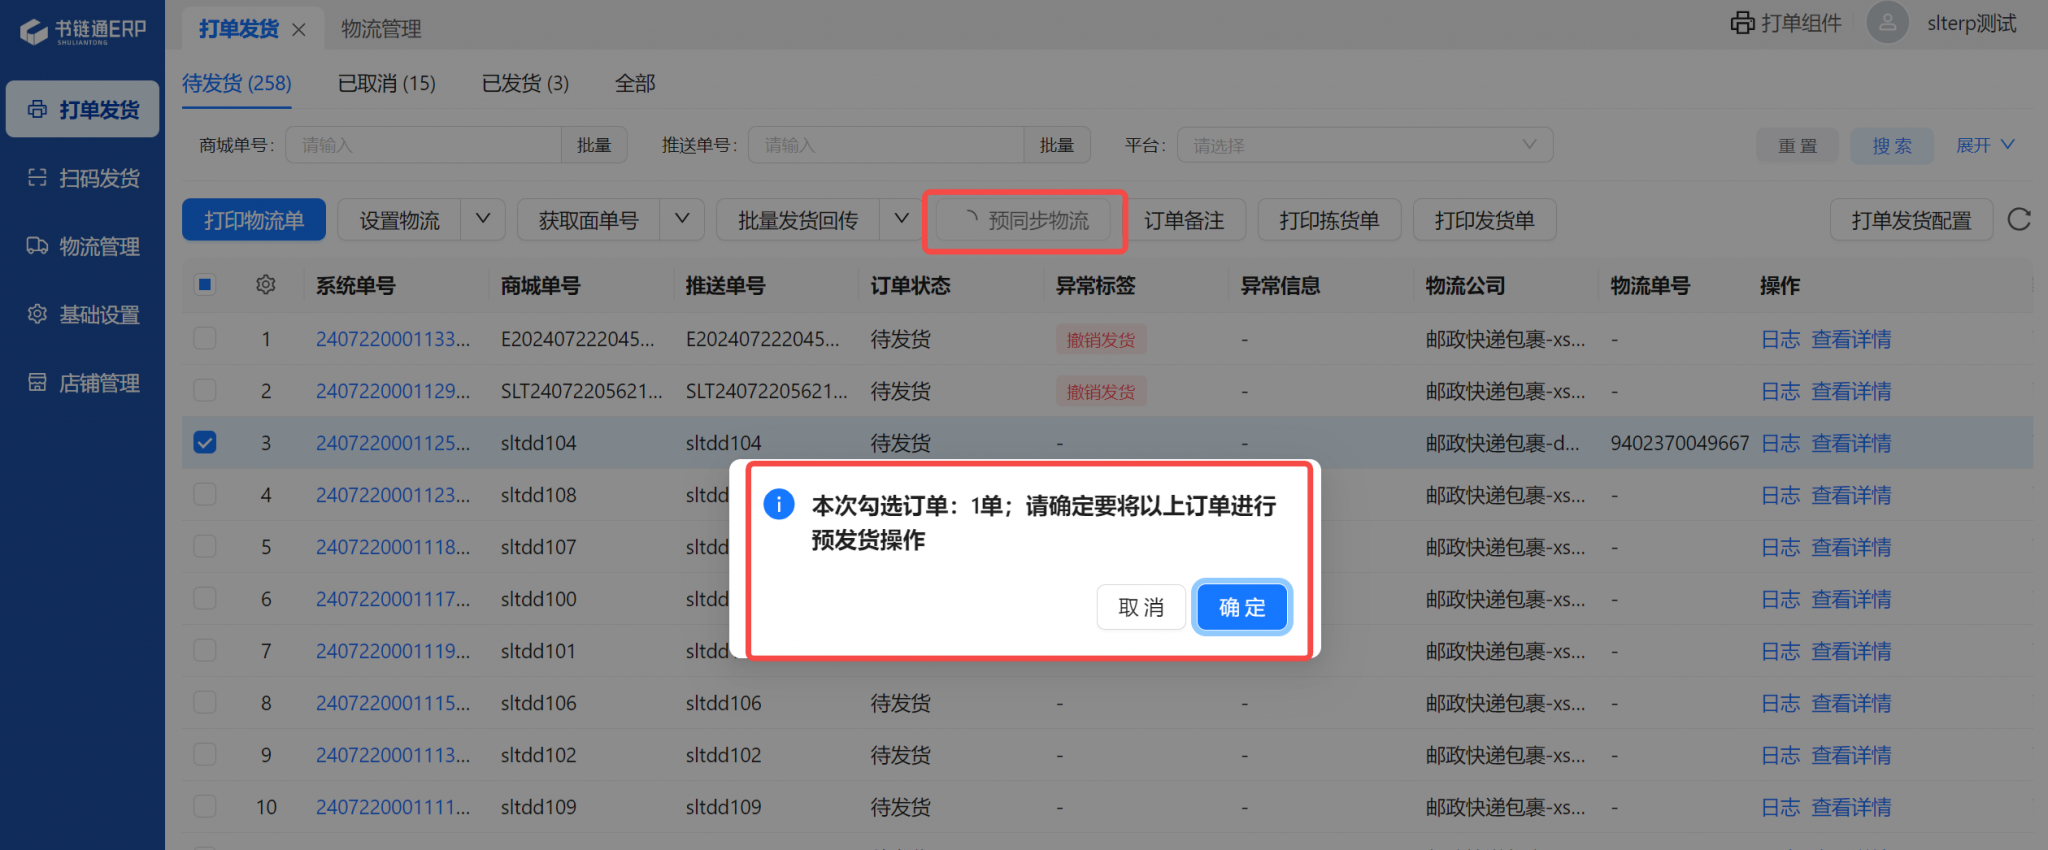Screen dimensions: 2048x850
Task: Click the 获取面单号 button
Action: click(x=588, y=219)
